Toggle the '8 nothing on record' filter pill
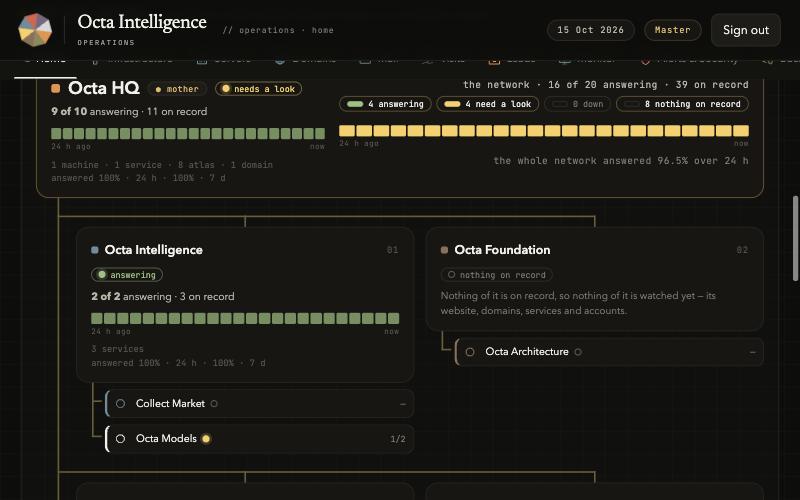Screen dimensions: 800x500 coord(682,104)
